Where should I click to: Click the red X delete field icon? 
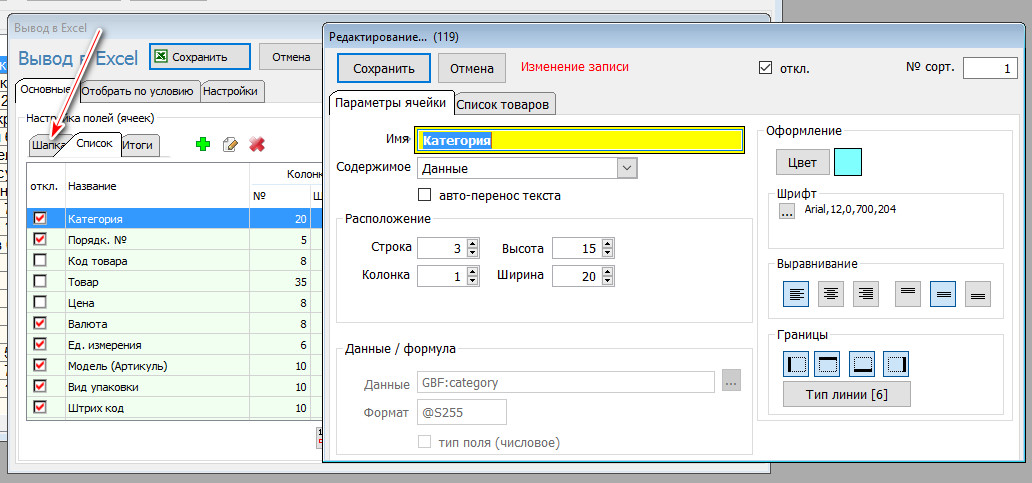pyautogui.click(x=257, y=145)
